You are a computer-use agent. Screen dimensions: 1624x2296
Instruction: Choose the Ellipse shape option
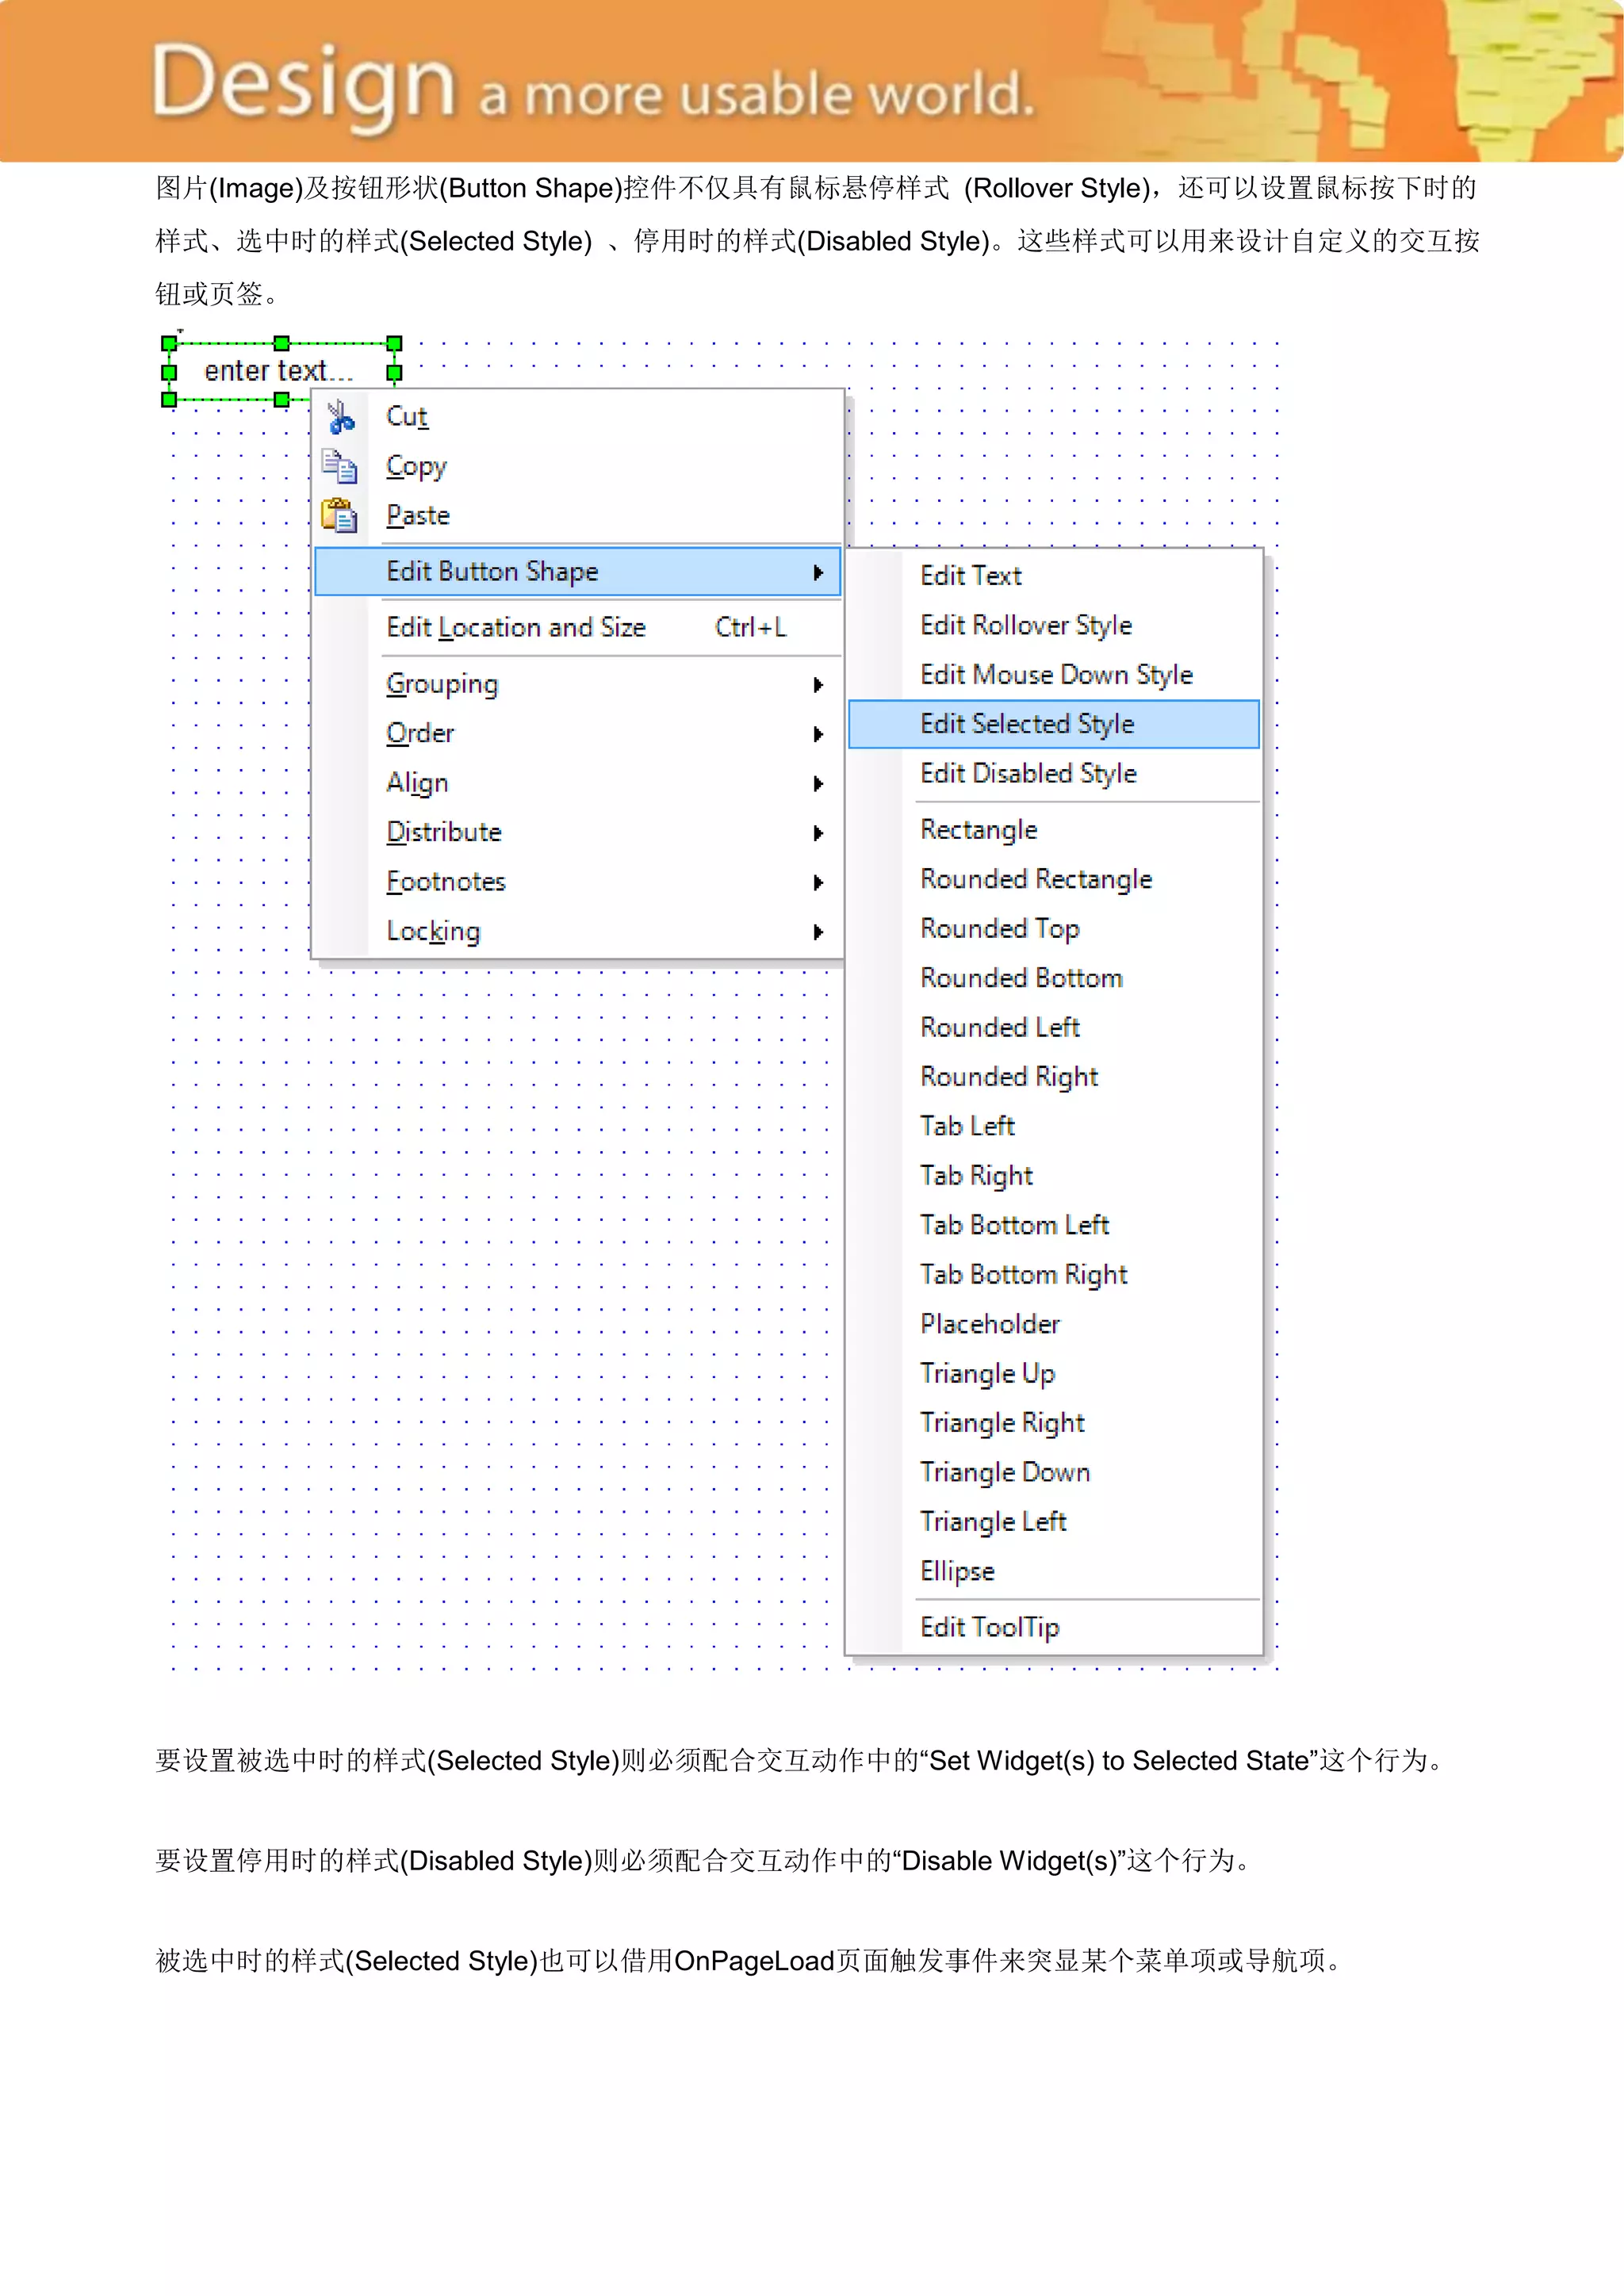[957, 1571]
